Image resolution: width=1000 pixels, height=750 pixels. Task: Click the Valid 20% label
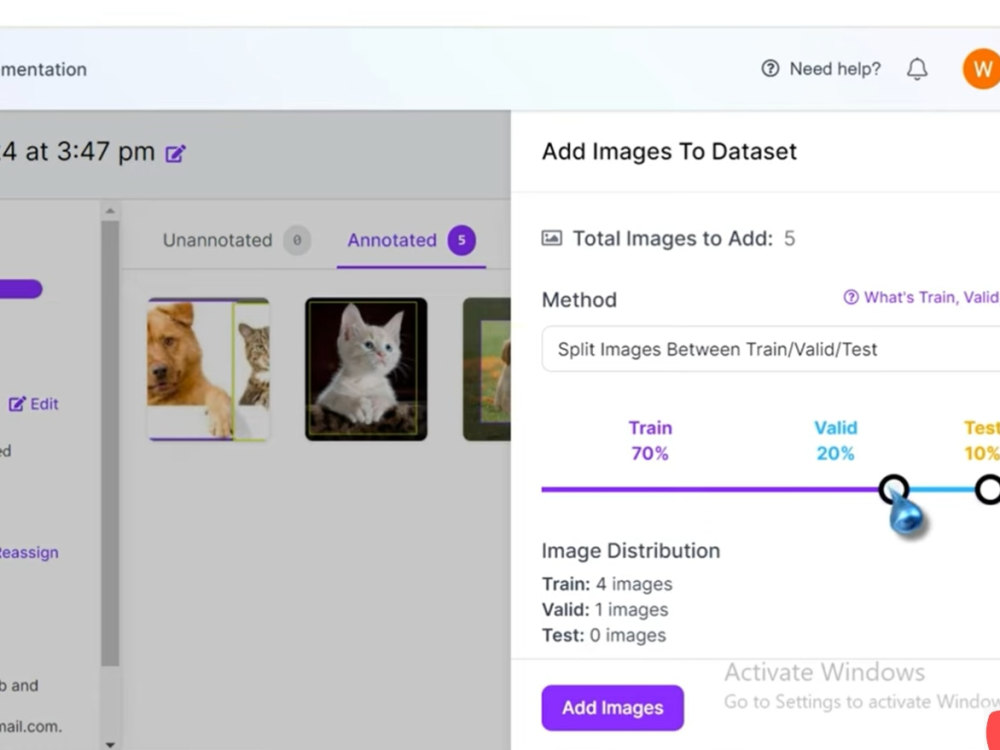point(835,441)
